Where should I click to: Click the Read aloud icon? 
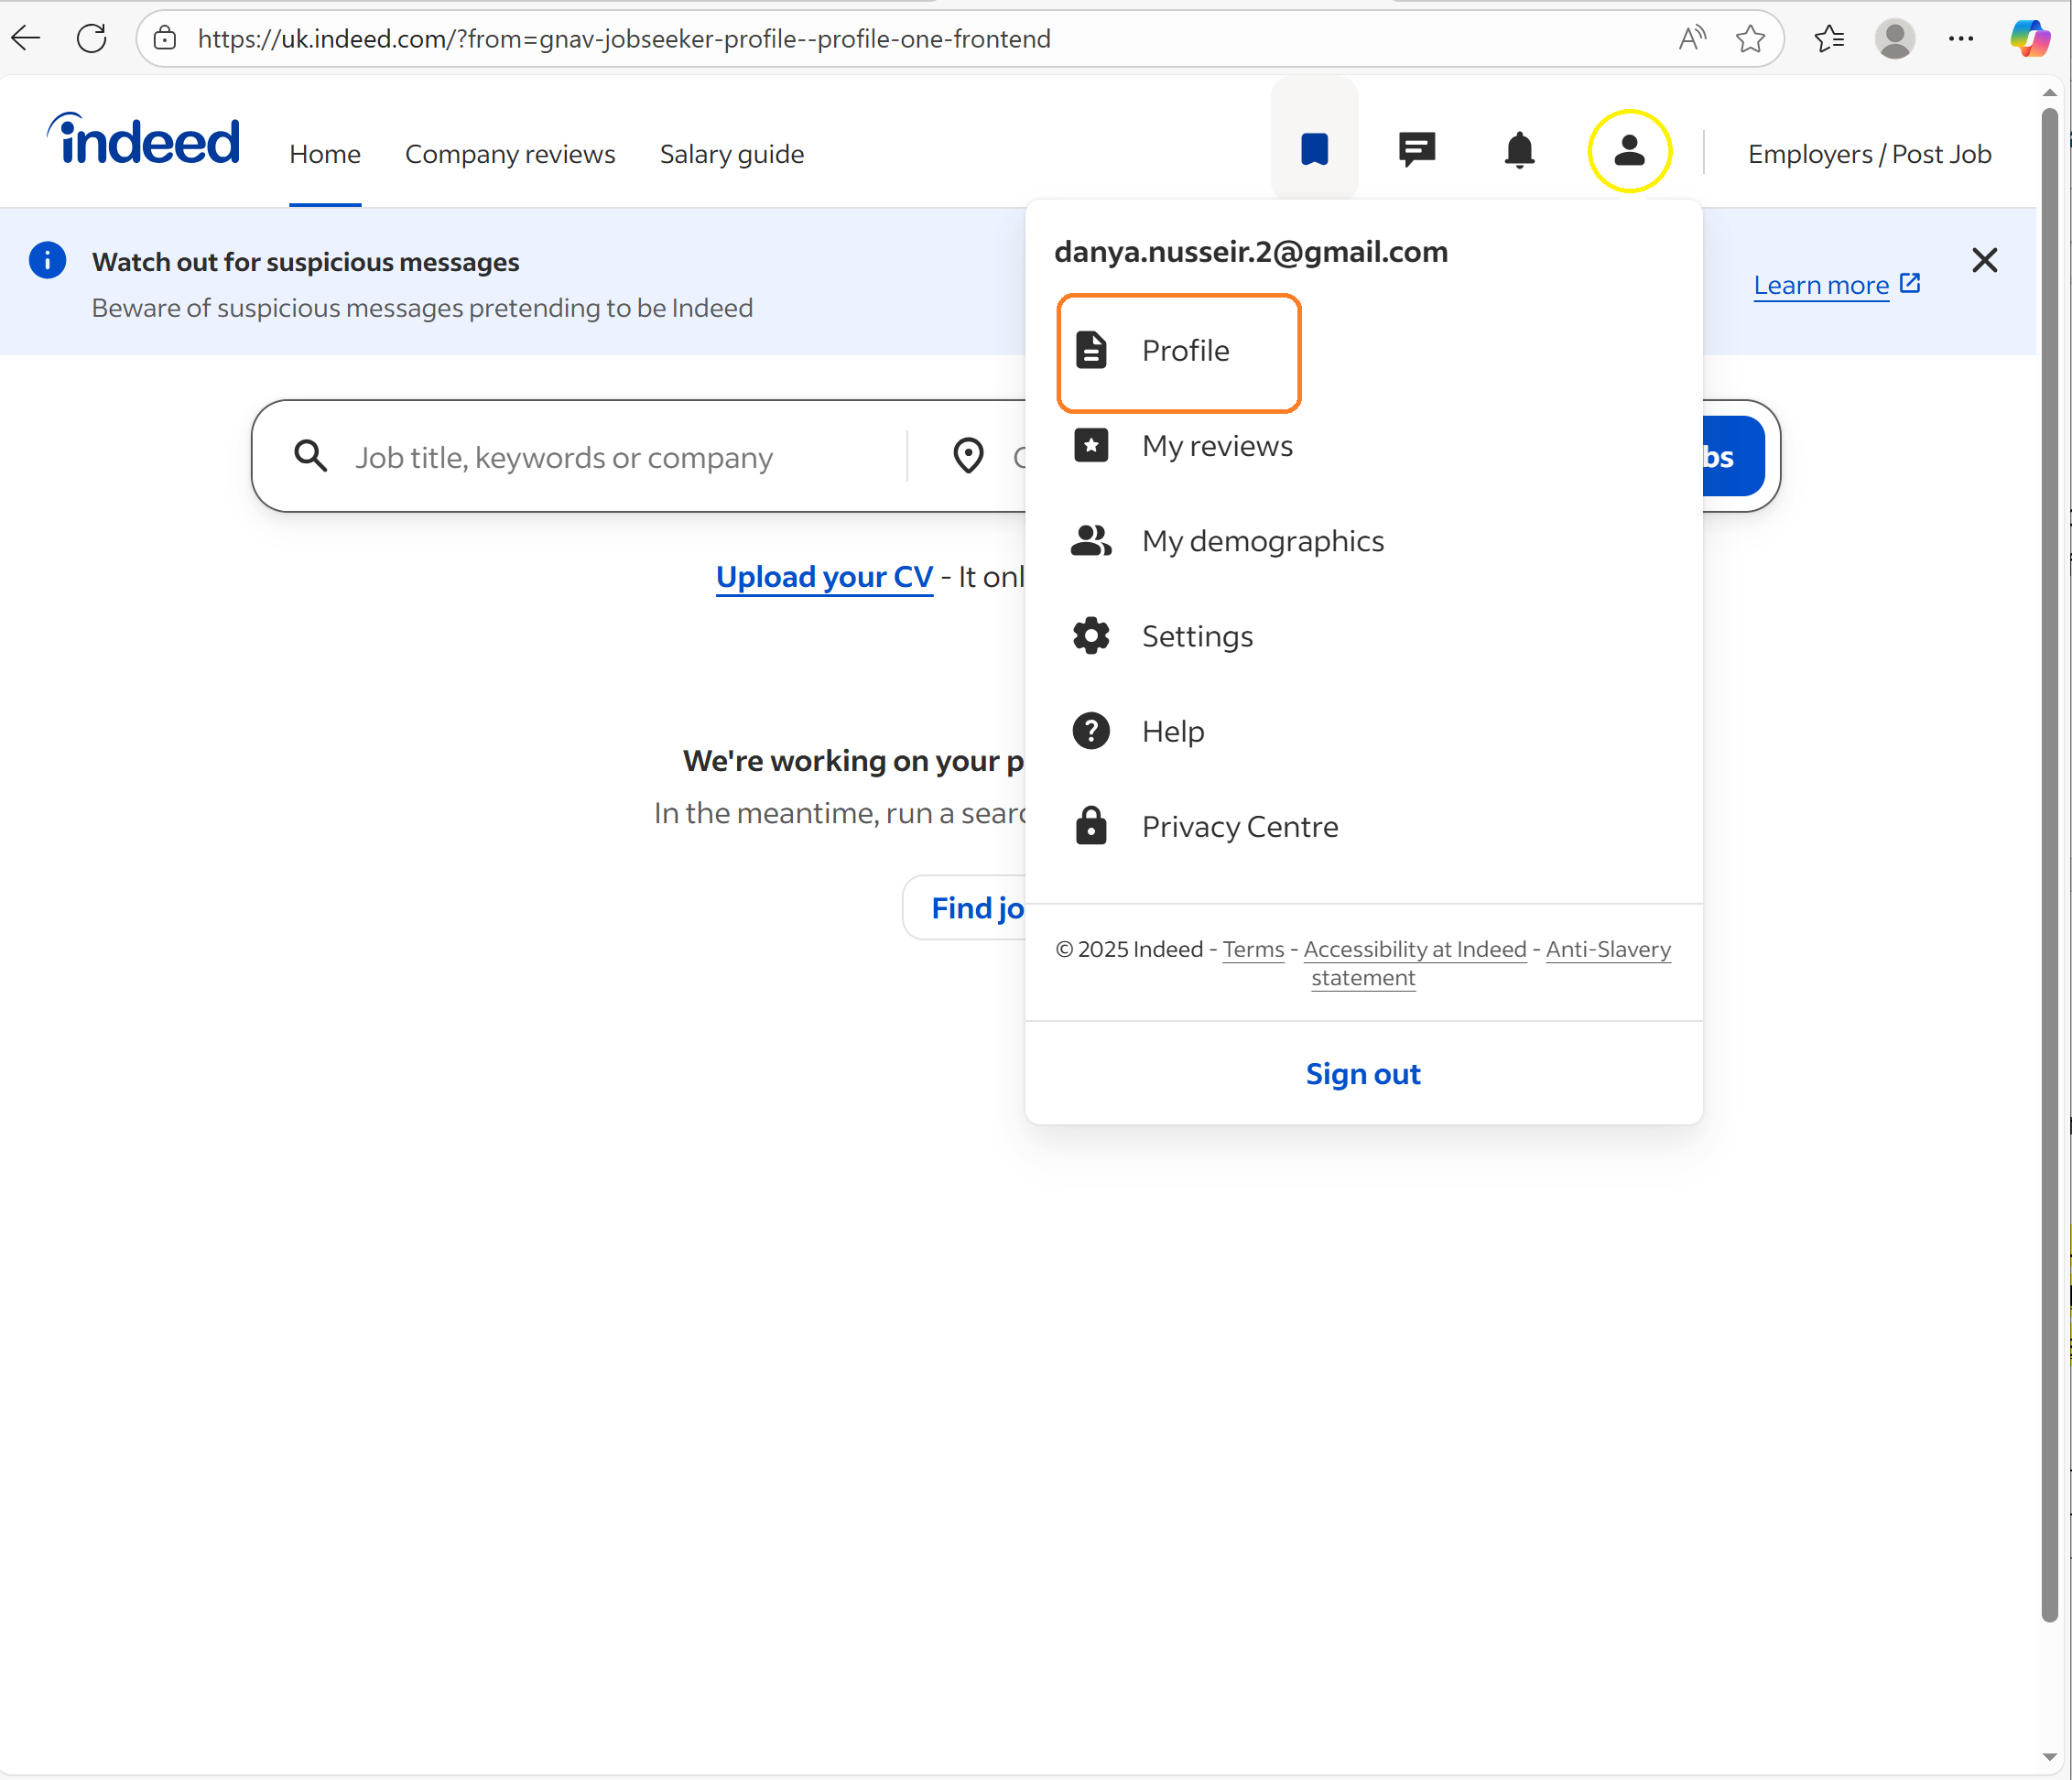1691,38
